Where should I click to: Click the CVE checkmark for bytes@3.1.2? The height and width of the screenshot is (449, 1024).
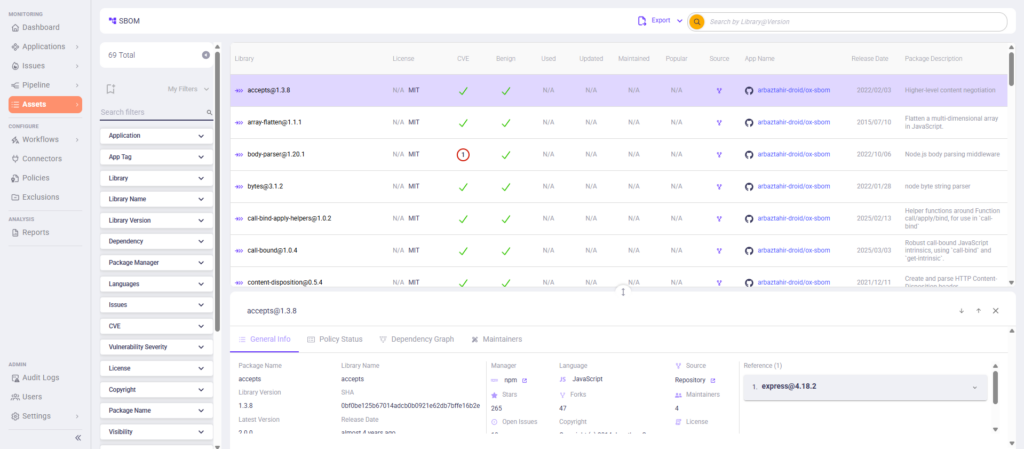463,187
